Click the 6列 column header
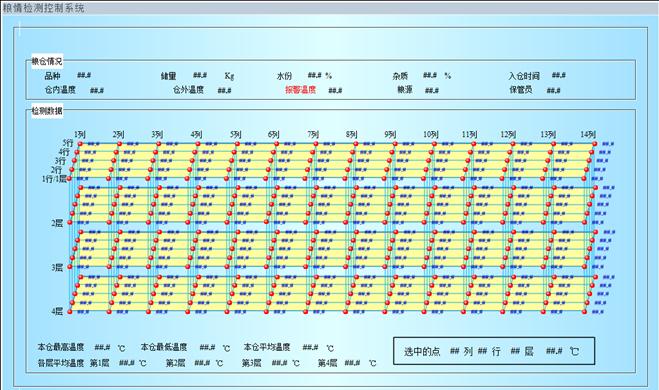The width and height of the screenshot is (659, 390). (x=274, y=134)
